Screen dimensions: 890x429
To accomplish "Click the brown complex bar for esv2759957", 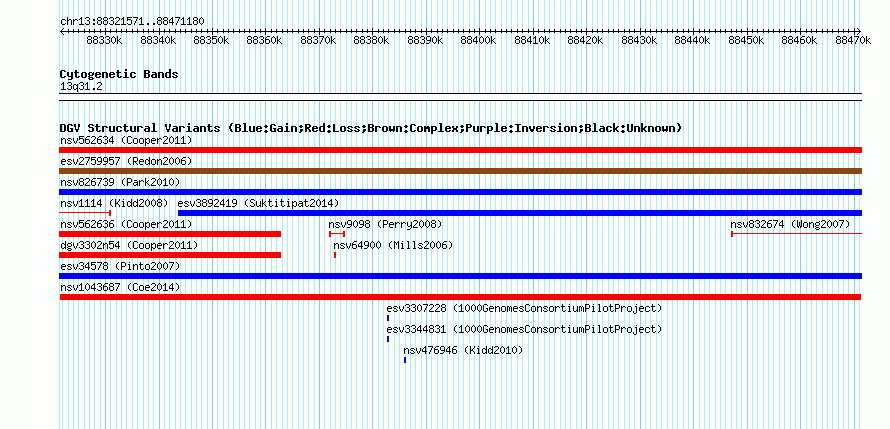I will tap(460, 171).
